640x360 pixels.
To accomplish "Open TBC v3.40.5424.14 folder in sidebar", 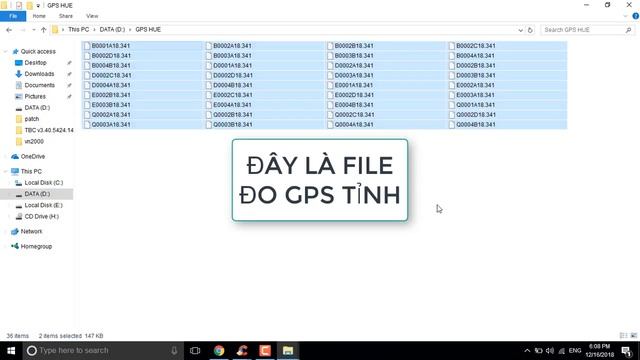I will tap(49, 130).
